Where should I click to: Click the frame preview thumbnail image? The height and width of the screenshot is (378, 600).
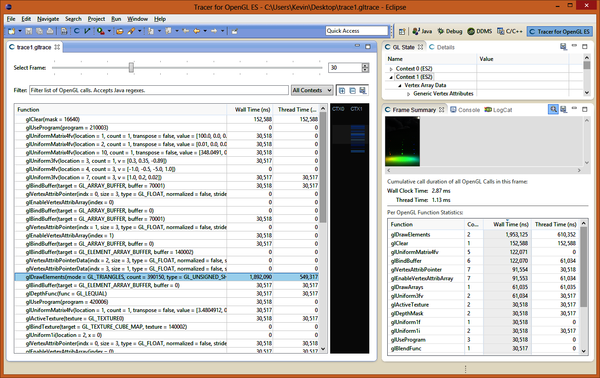pyautogui.click(x=403, y=141)
